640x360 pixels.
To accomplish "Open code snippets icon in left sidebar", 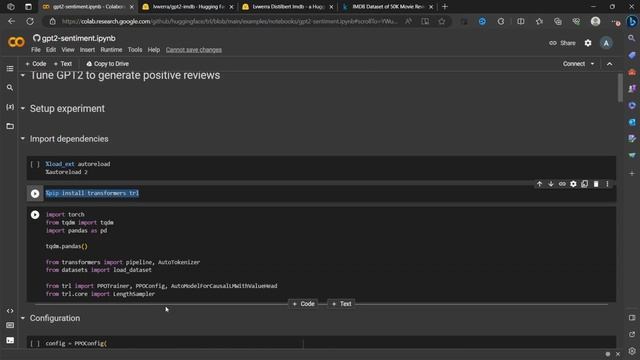I will click(x=10, y=311).
